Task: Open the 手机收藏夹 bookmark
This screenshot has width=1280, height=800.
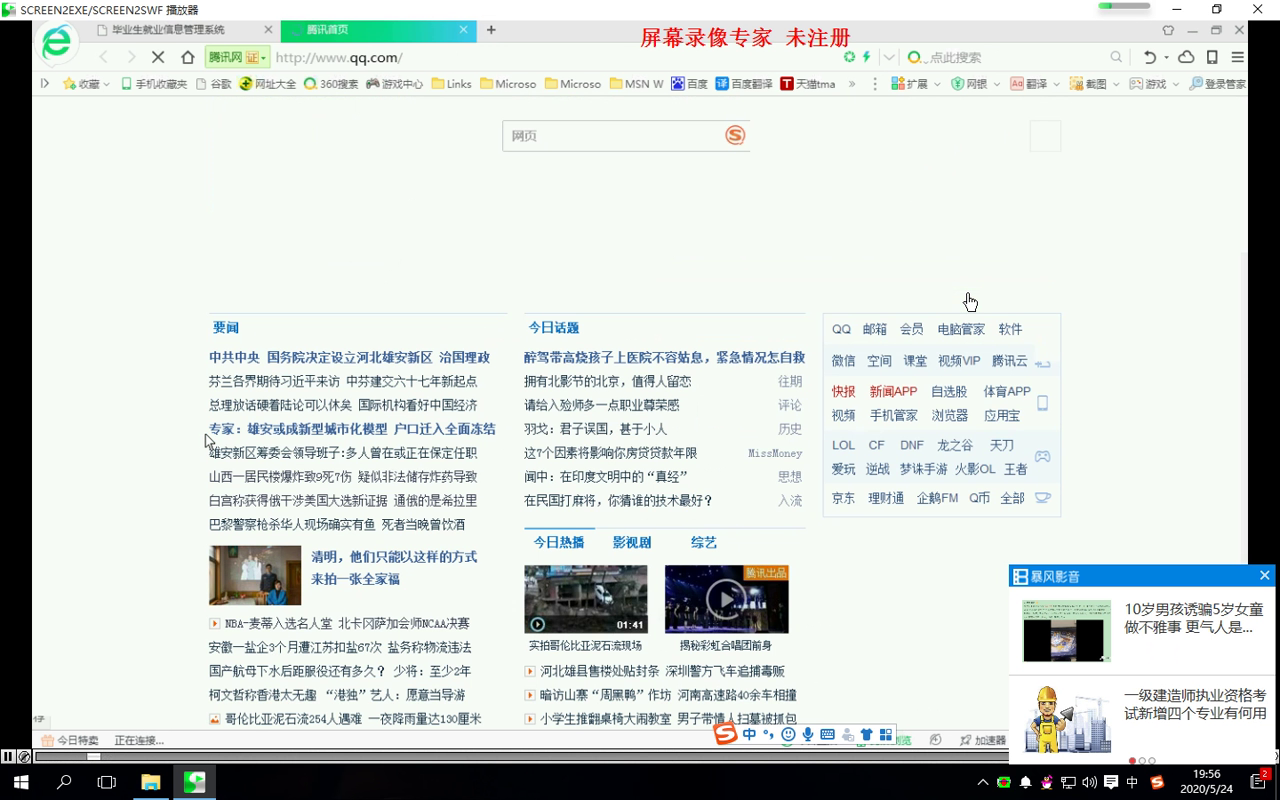Action: (154, 84)
